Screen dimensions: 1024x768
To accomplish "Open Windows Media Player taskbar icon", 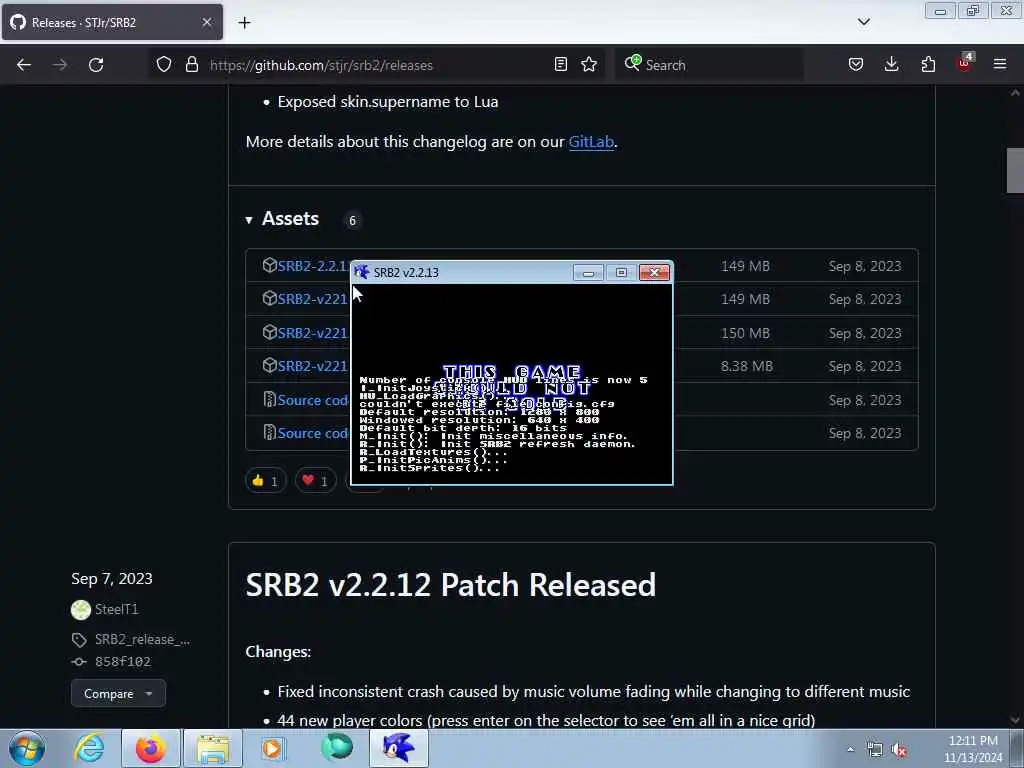I will pyautogui.click(x=273, y=748).
